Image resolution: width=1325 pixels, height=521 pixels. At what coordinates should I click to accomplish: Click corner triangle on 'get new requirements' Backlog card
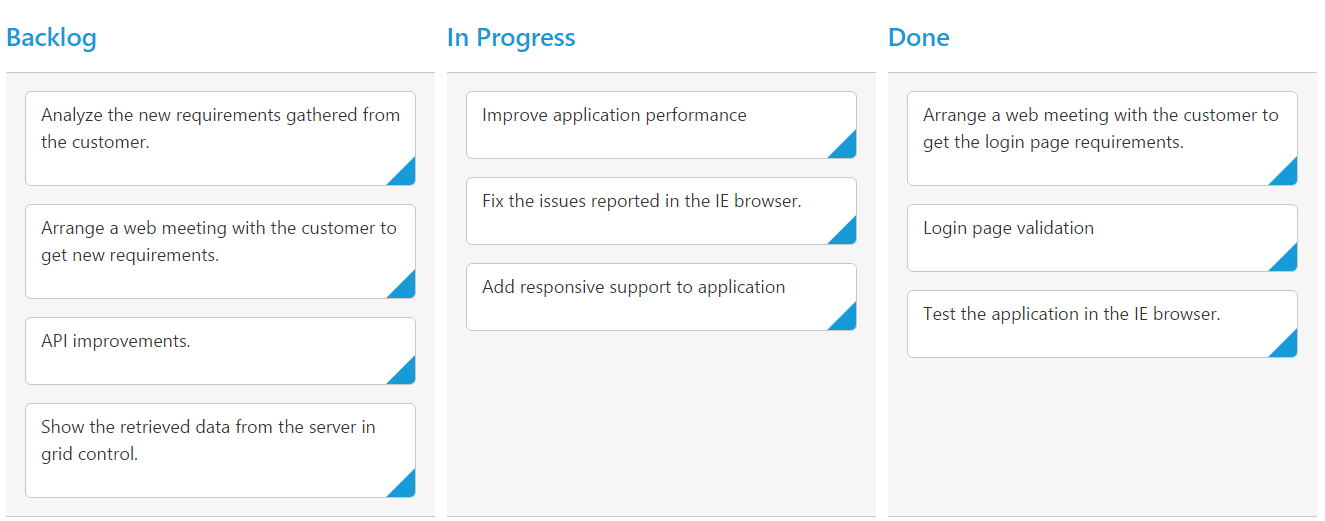point(405,288)
